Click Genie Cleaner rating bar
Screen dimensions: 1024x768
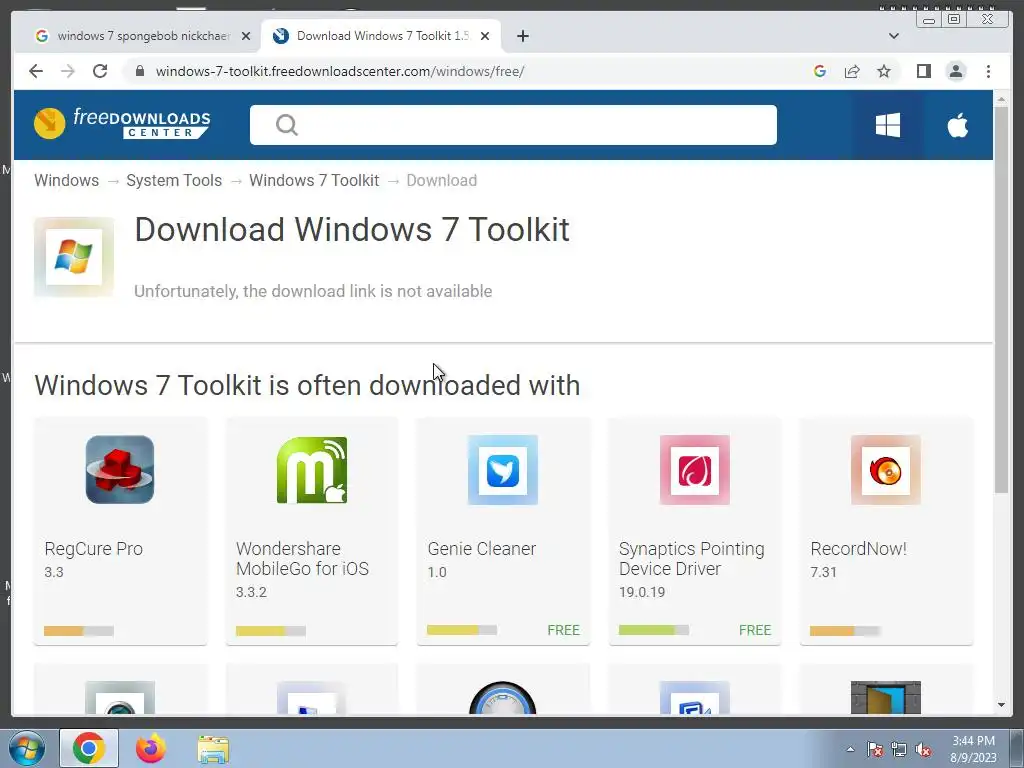pos(462,630)
